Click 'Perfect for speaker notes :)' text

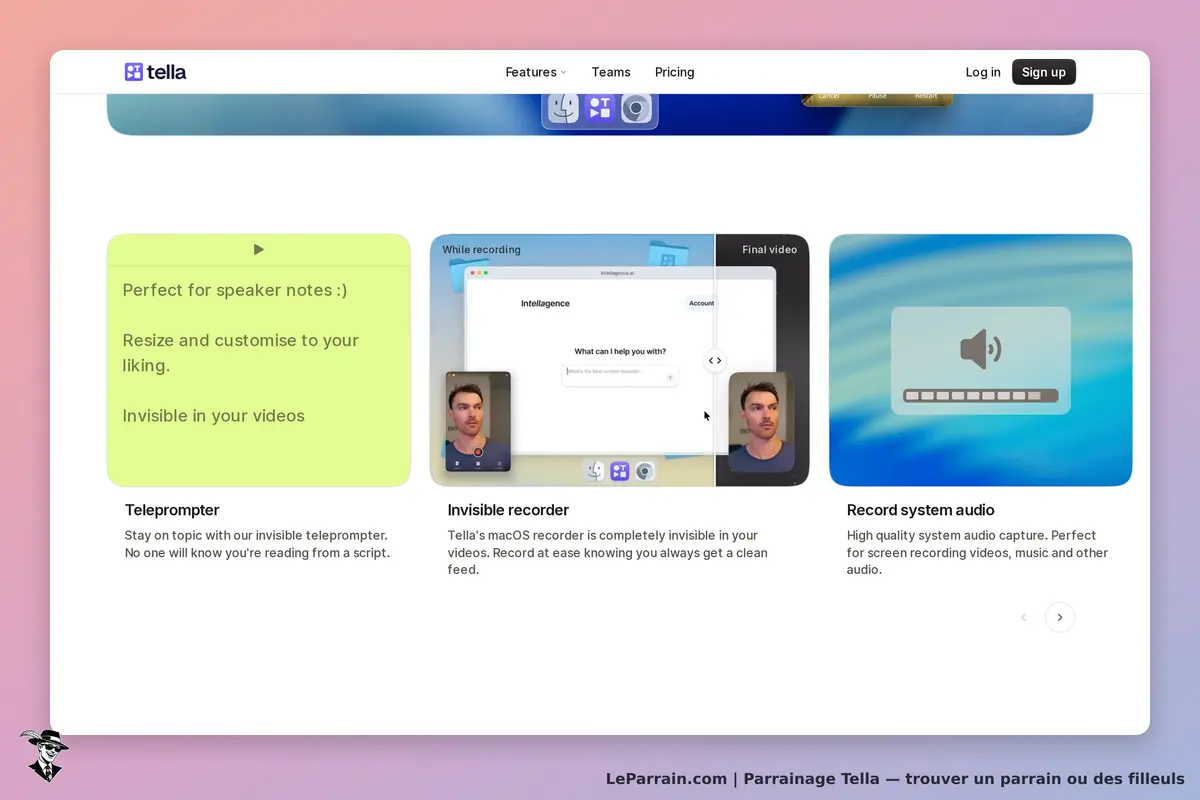[x=235, y=290]
